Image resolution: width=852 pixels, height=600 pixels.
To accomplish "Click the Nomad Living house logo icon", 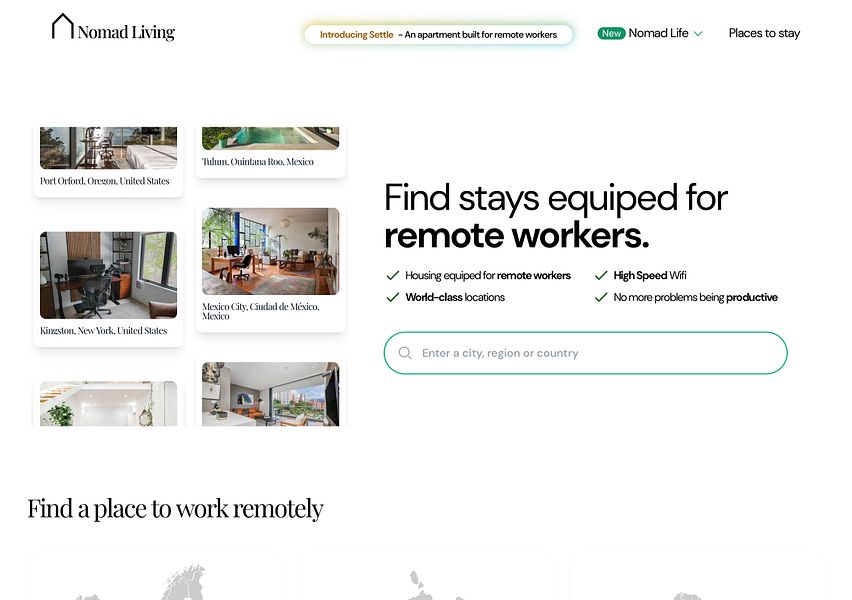I will click(x=62, y=27).
